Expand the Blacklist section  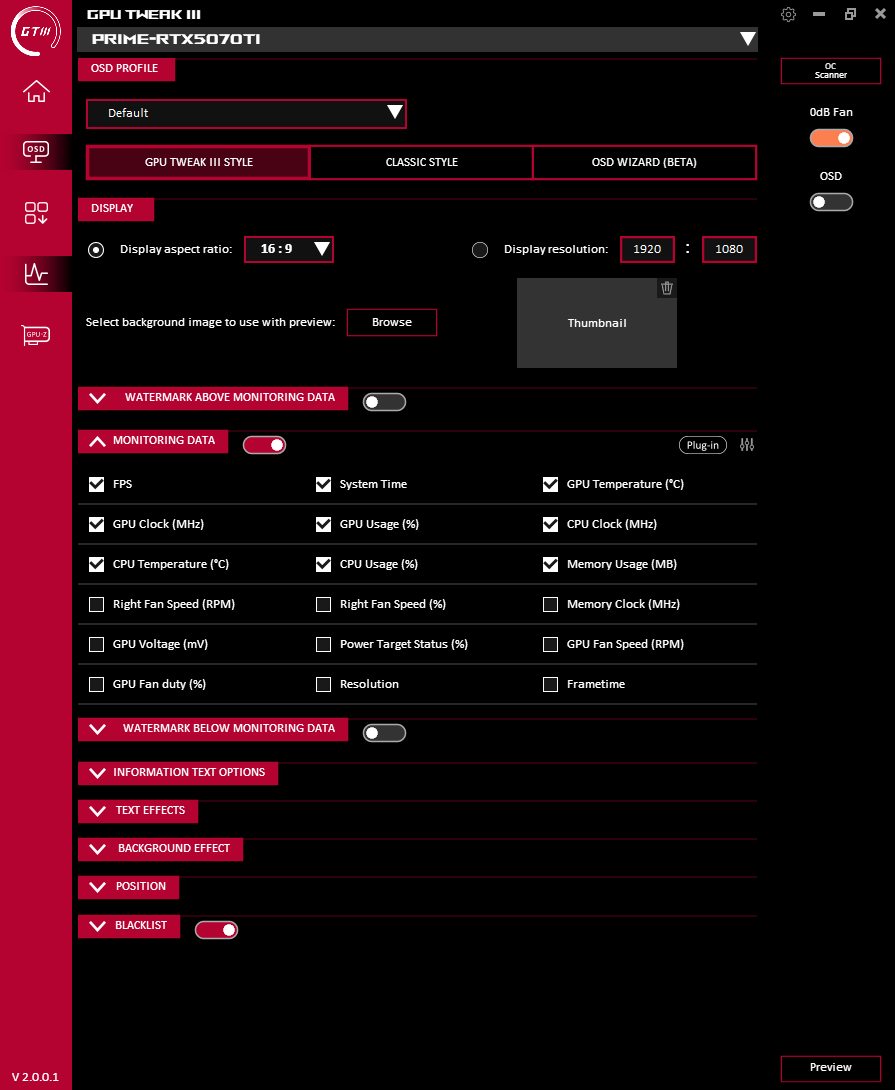[129, 926]
